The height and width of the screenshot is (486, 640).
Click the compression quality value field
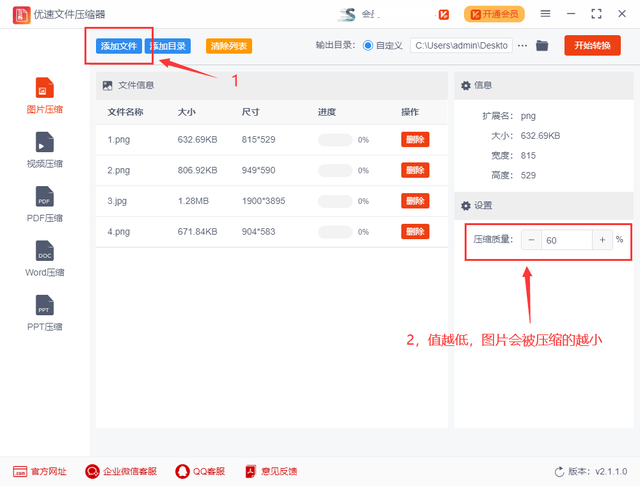click(x=566, y=240)
